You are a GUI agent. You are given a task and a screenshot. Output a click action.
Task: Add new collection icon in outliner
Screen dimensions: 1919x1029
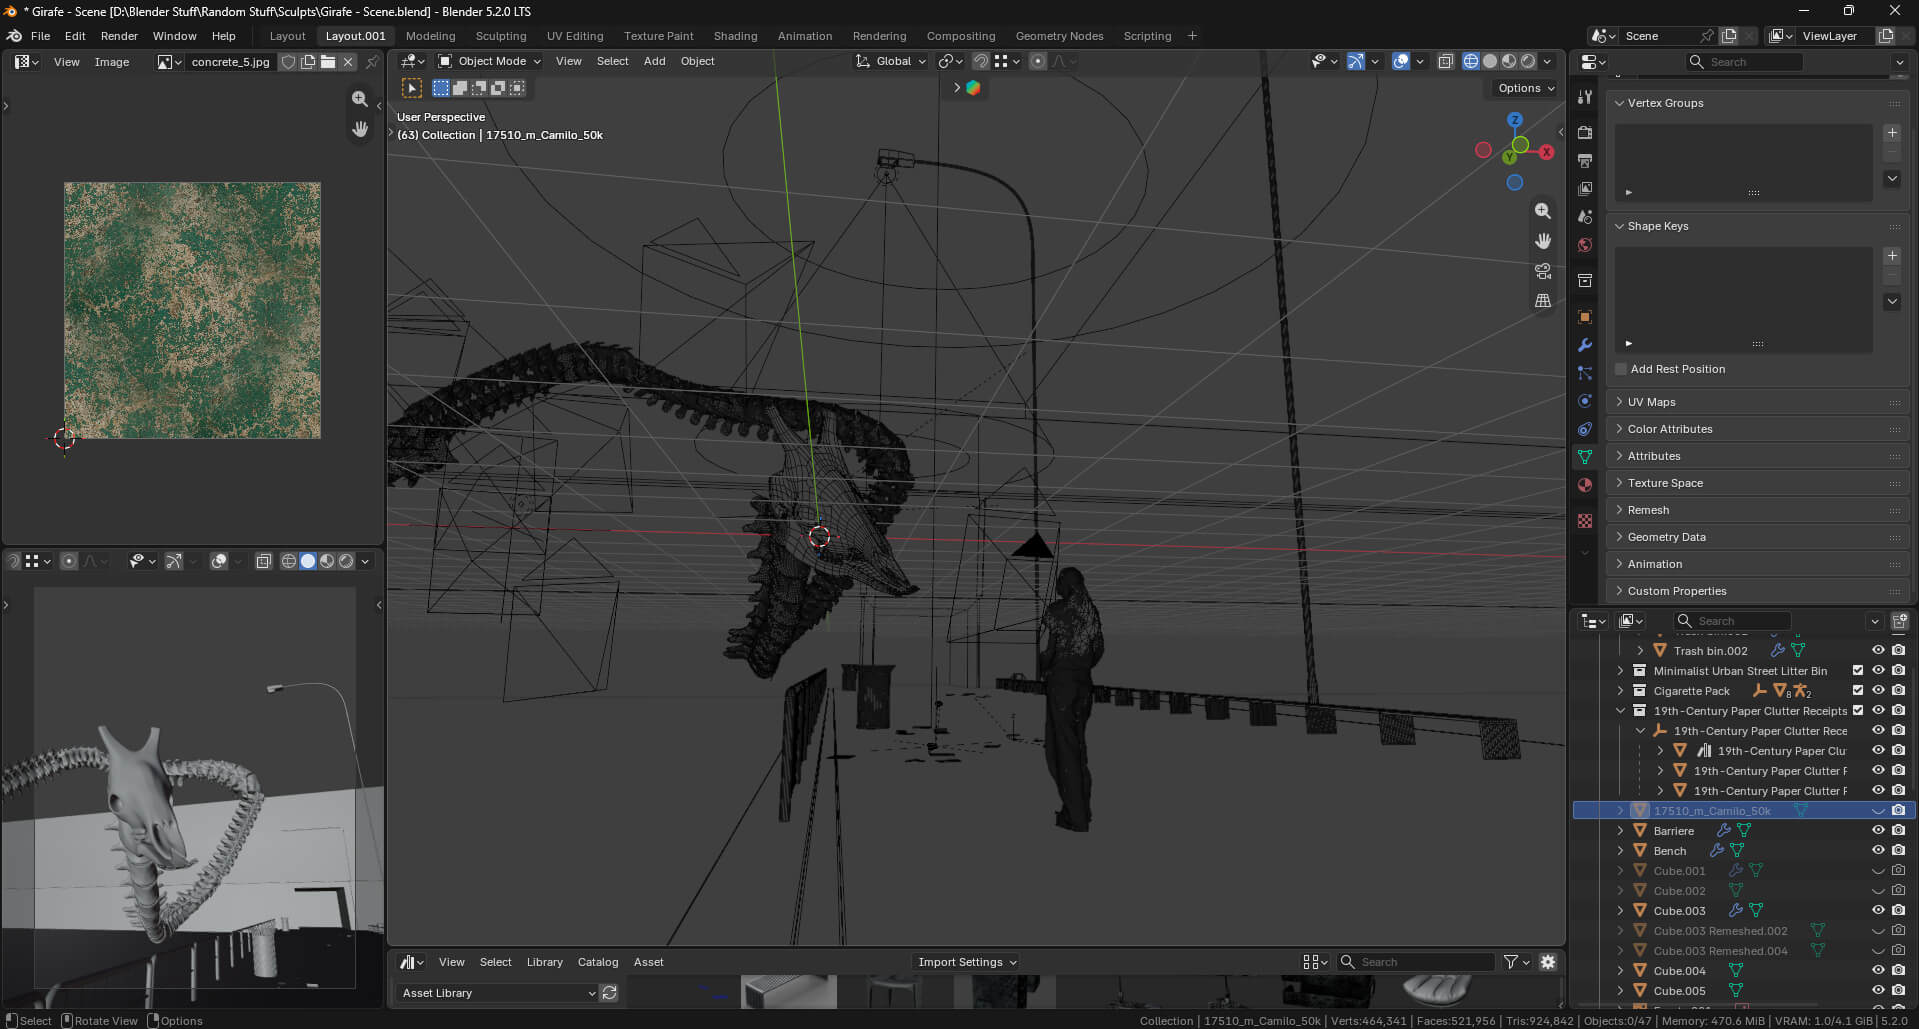[1900, 621]
